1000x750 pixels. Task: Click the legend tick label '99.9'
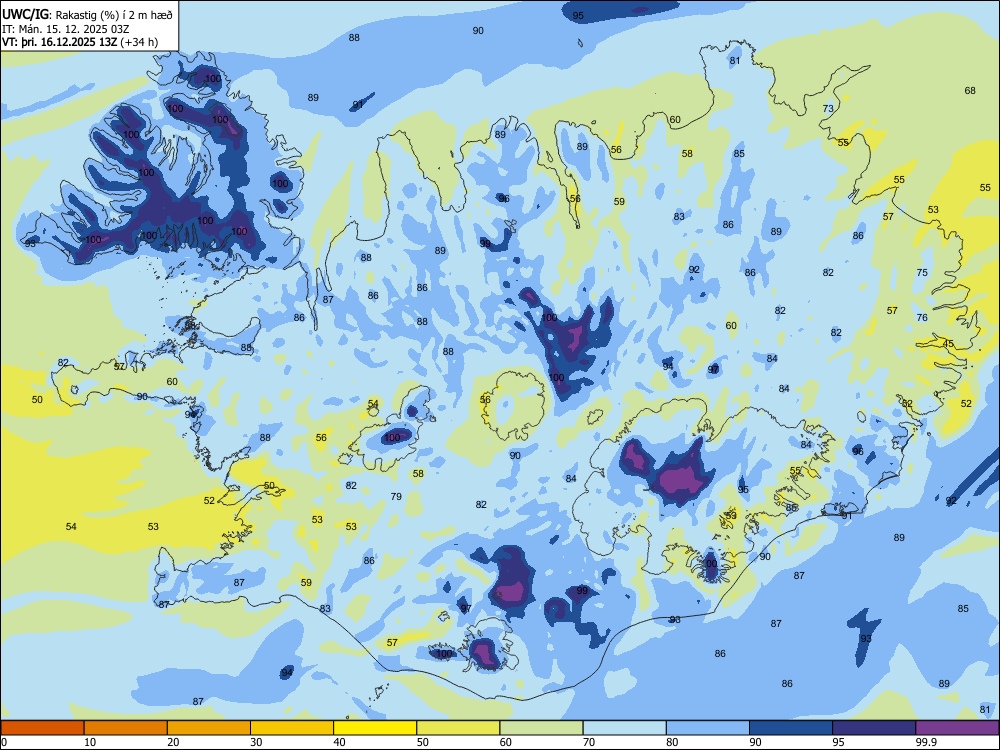tap(926, 742)
